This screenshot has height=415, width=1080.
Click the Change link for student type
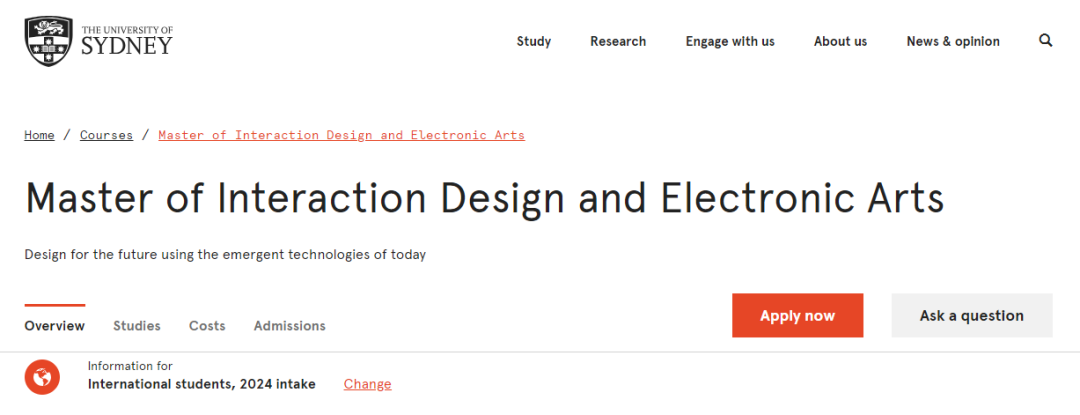coord(367,384)
